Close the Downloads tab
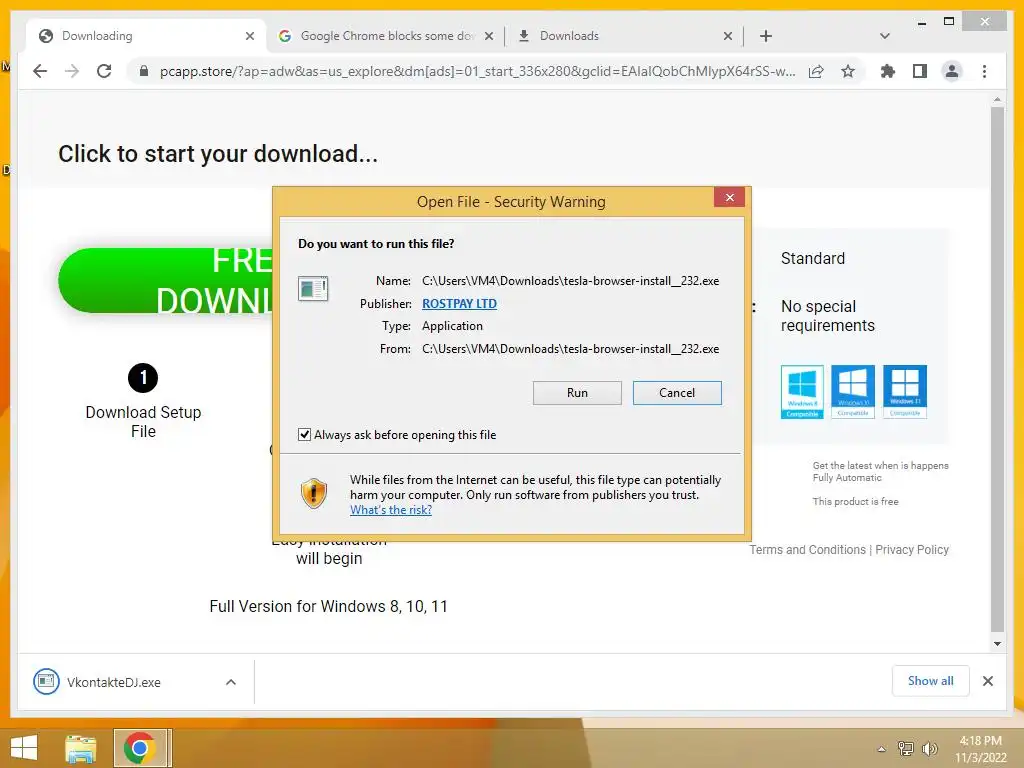 [x=728, y=36]
